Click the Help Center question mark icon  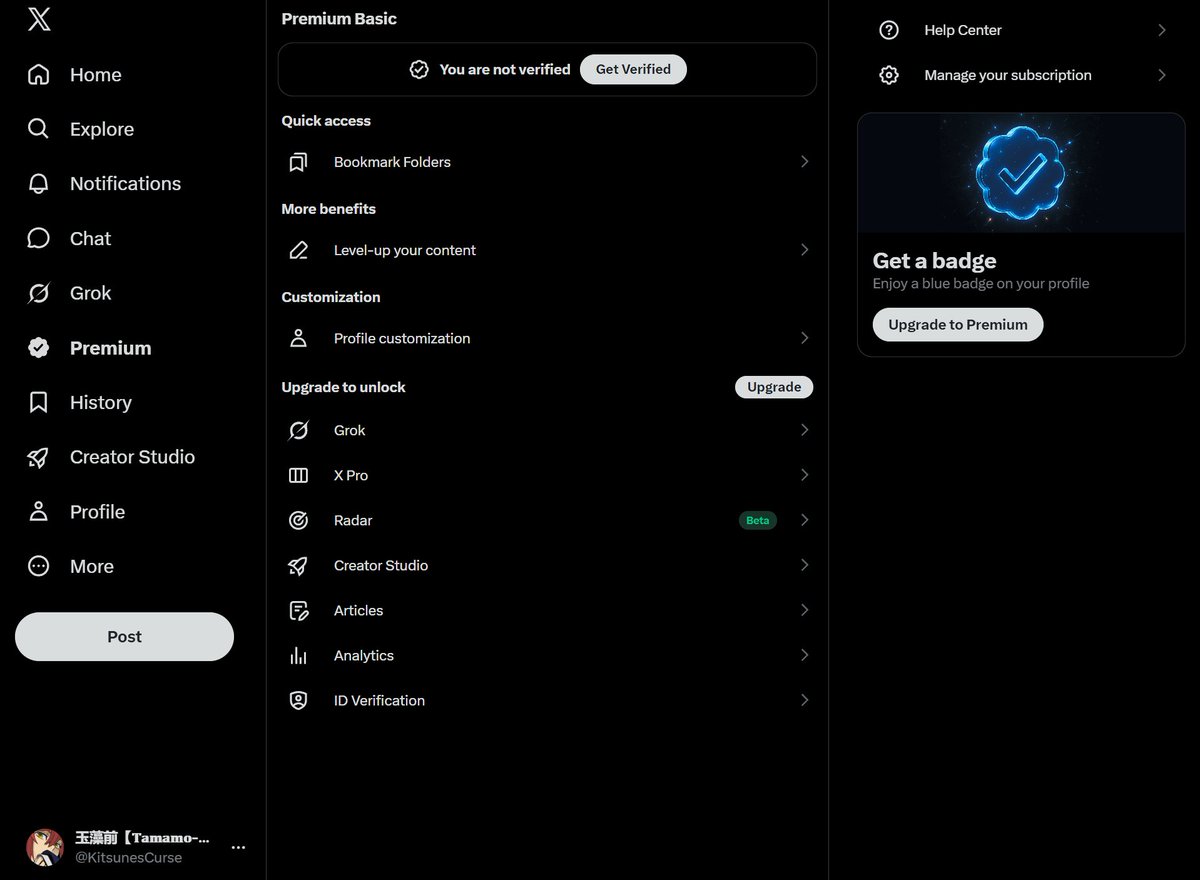(x=889, y=30)
